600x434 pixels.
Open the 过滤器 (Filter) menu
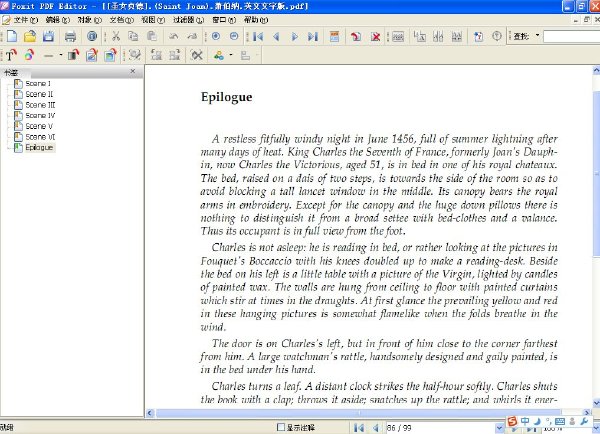click(x=188, y=20)
